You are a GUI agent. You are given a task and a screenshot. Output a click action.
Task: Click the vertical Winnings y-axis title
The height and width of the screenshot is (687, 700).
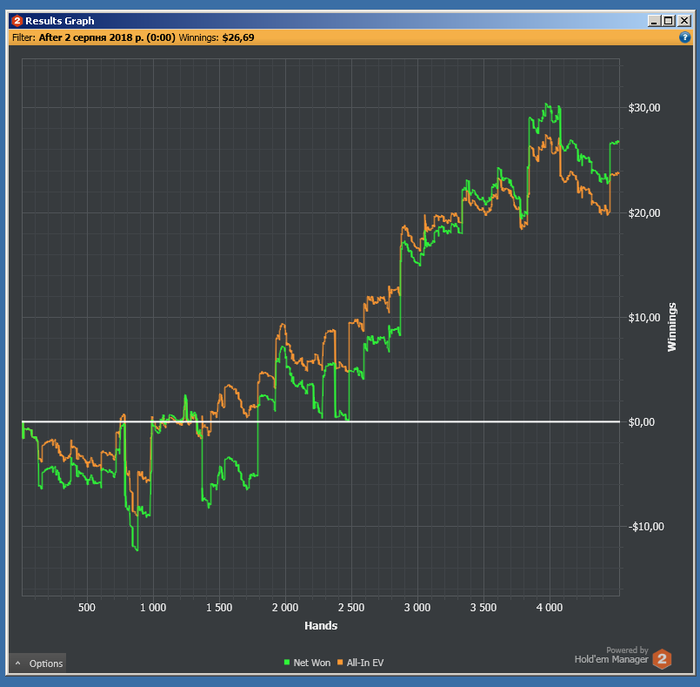[x=672, y=327]
